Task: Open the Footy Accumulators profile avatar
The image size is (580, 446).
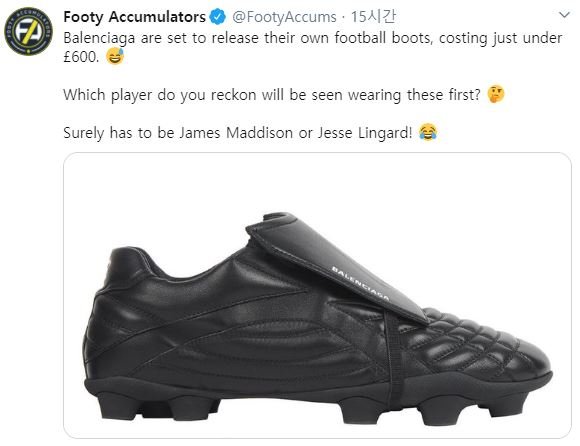Action: [28, 31]
